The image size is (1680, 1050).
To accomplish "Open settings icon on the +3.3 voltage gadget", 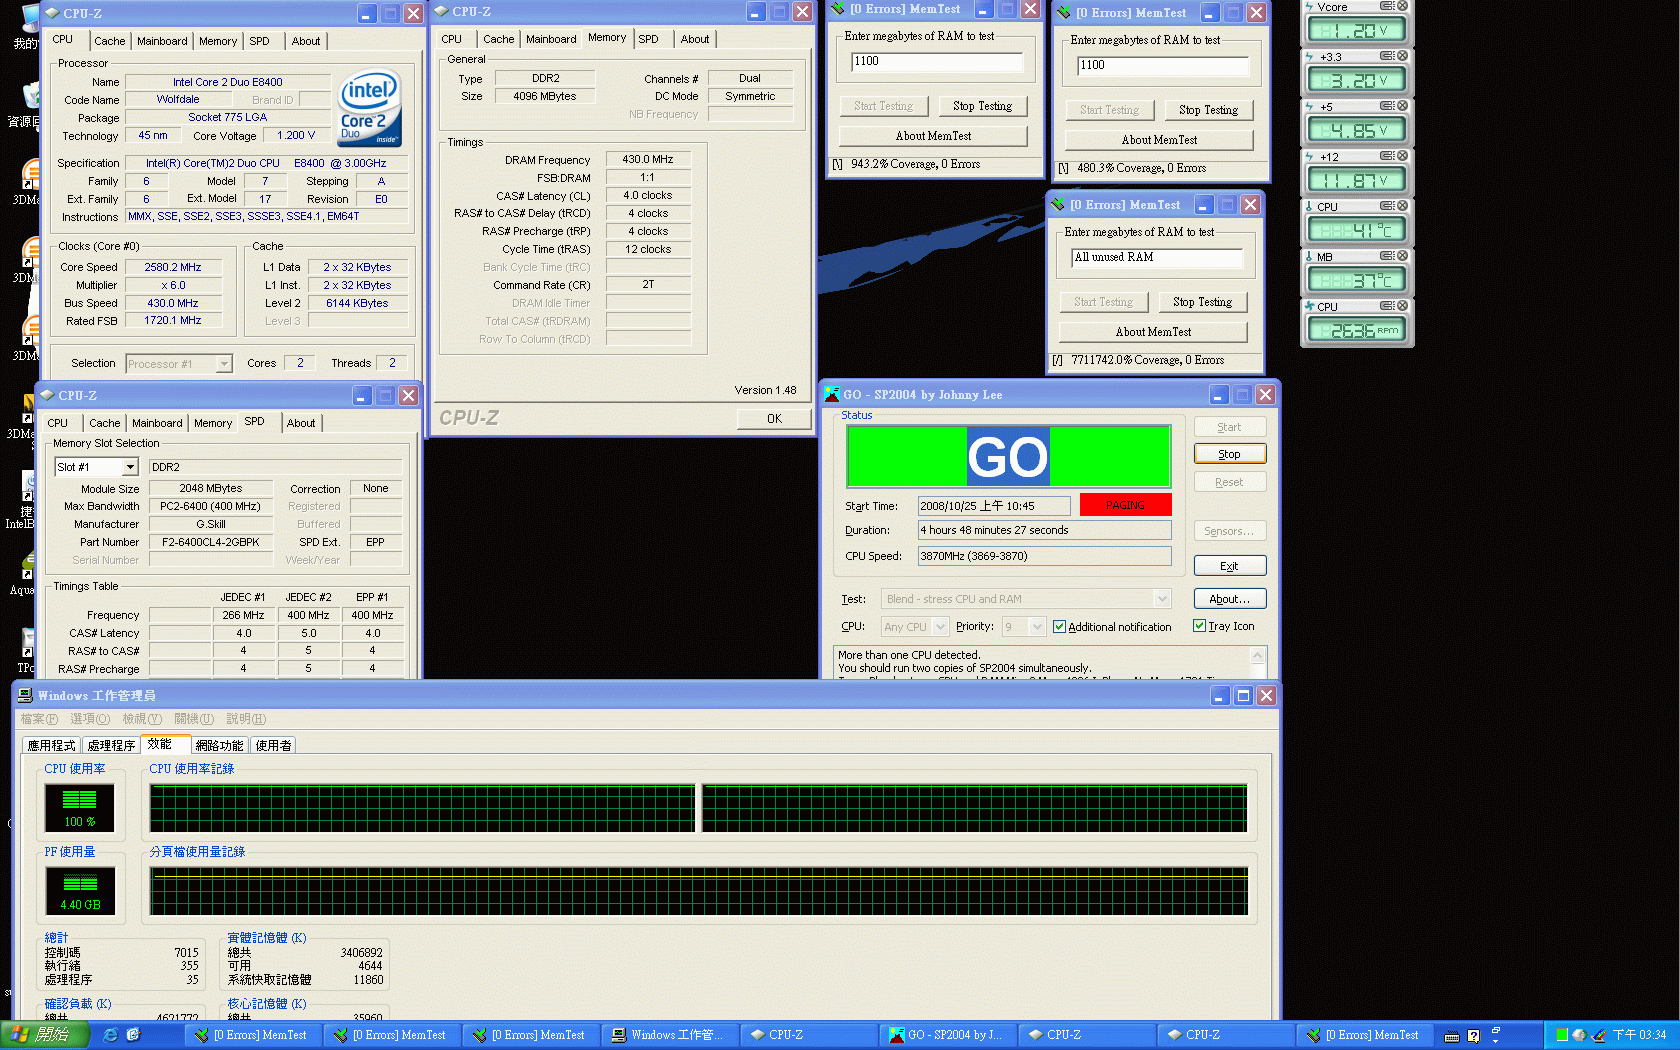I will pos(1387,56).
